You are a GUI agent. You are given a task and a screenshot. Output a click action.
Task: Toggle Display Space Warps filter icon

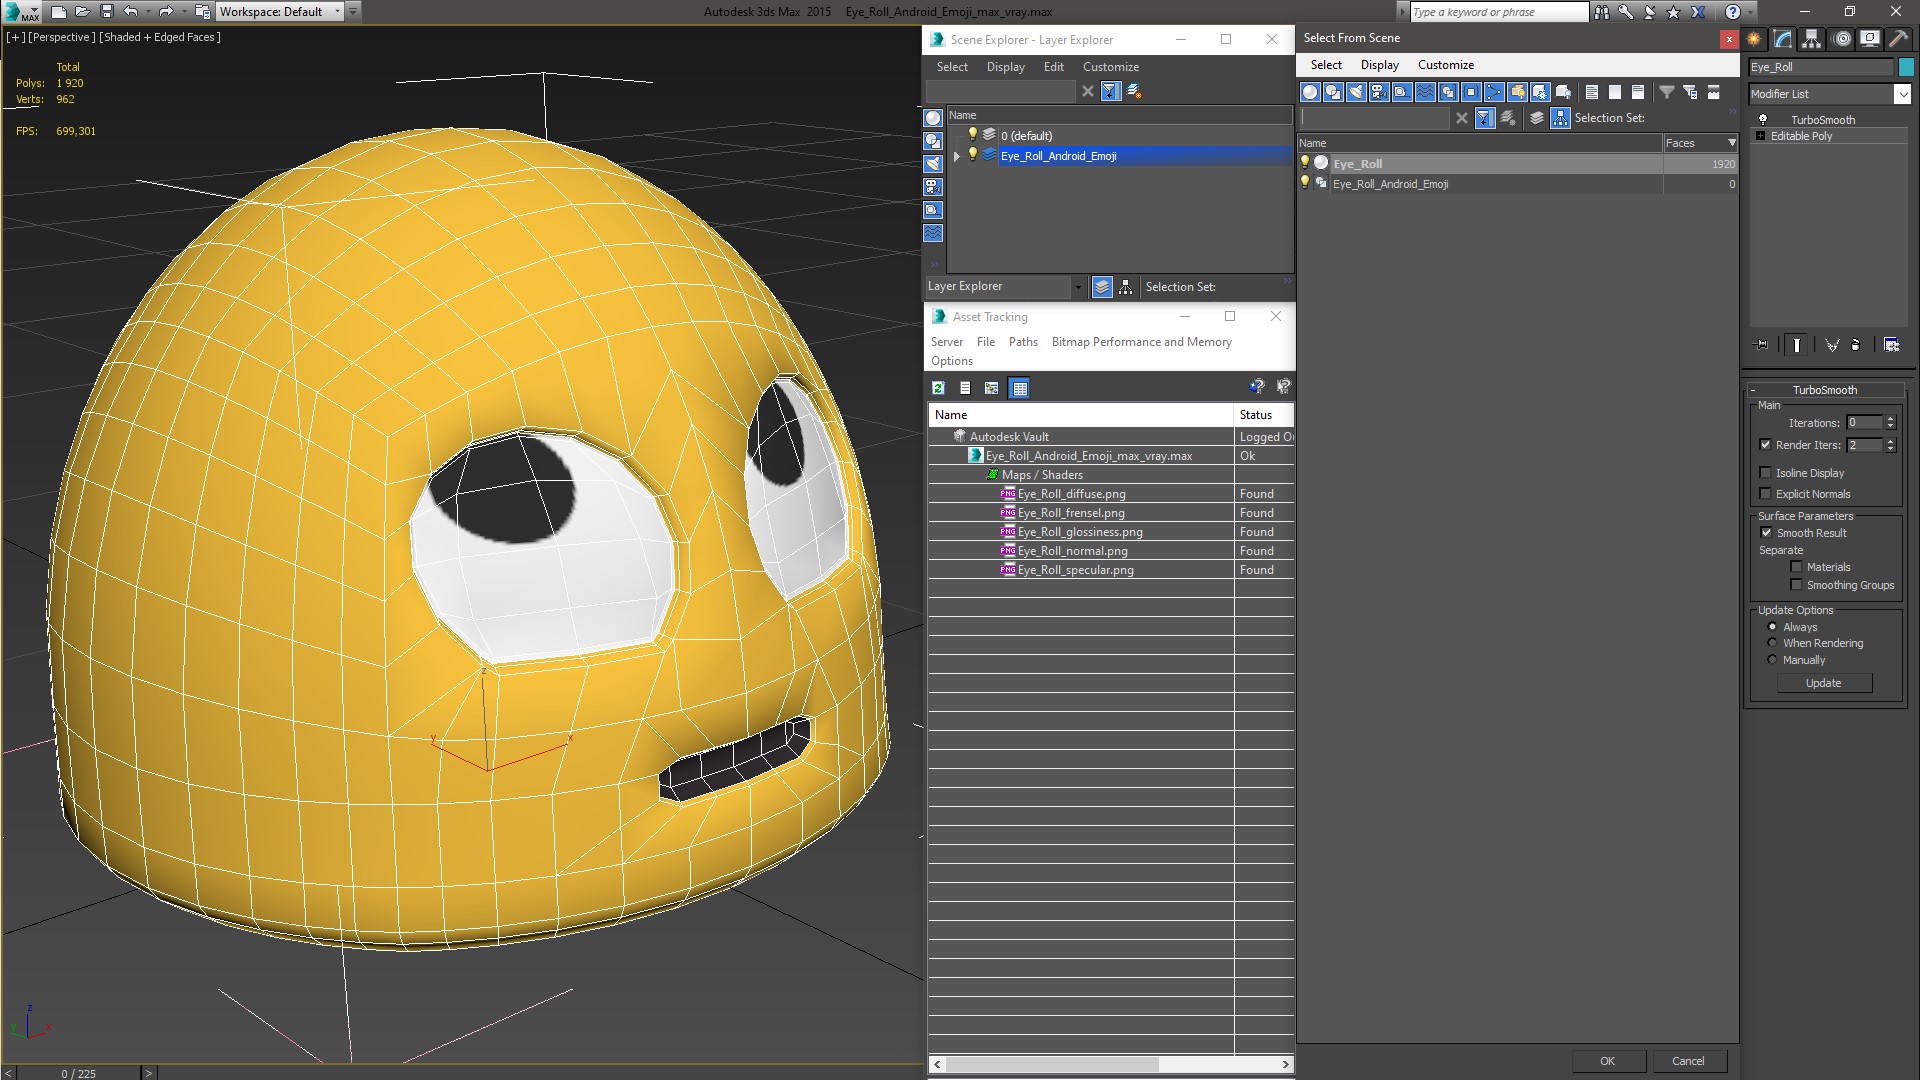[1425, 92]
